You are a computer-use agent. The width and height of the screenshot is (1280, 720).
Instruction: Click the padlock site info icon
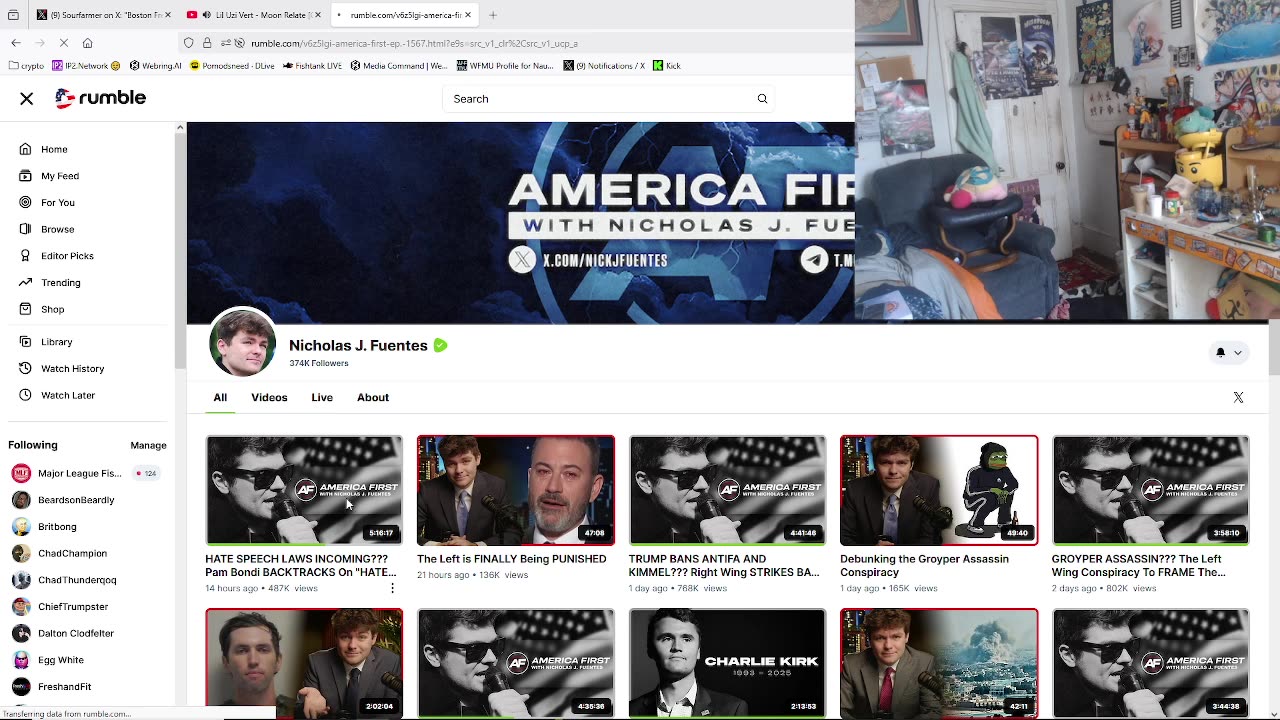pyautogui.click(x=207, y=43)
